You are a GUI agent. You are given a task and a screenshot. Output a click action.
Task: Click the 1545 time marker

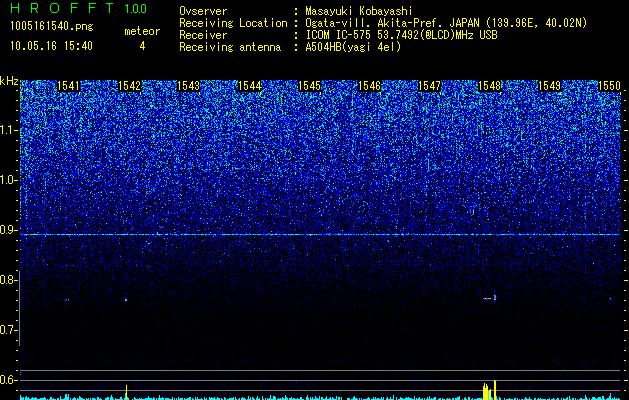(309, 86)
